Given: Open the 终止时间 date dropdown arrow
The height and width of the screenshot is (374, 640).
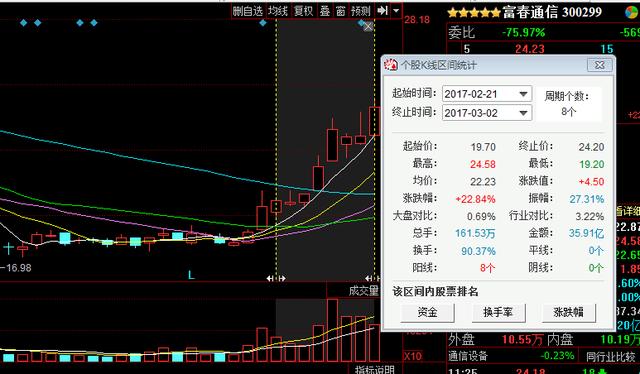Looking at the screenshot, I should (x=523, y=113).
